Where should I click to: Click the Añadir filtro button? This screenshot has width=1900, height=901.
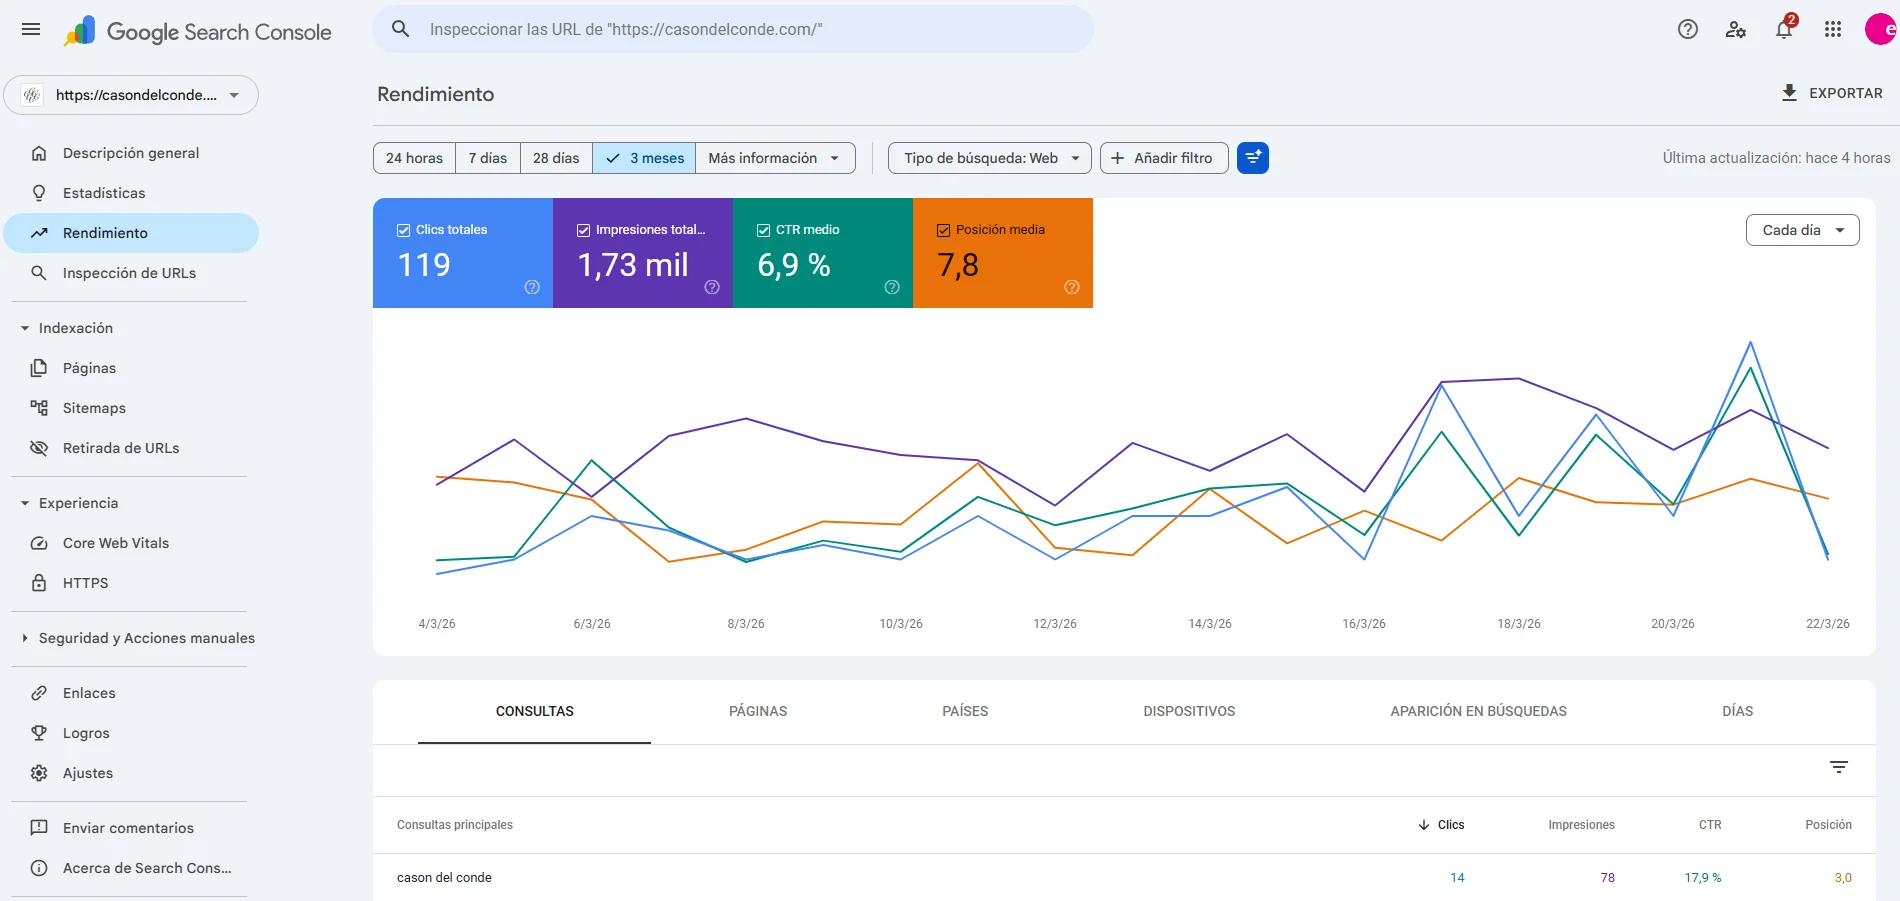(x=1163, y=157)
